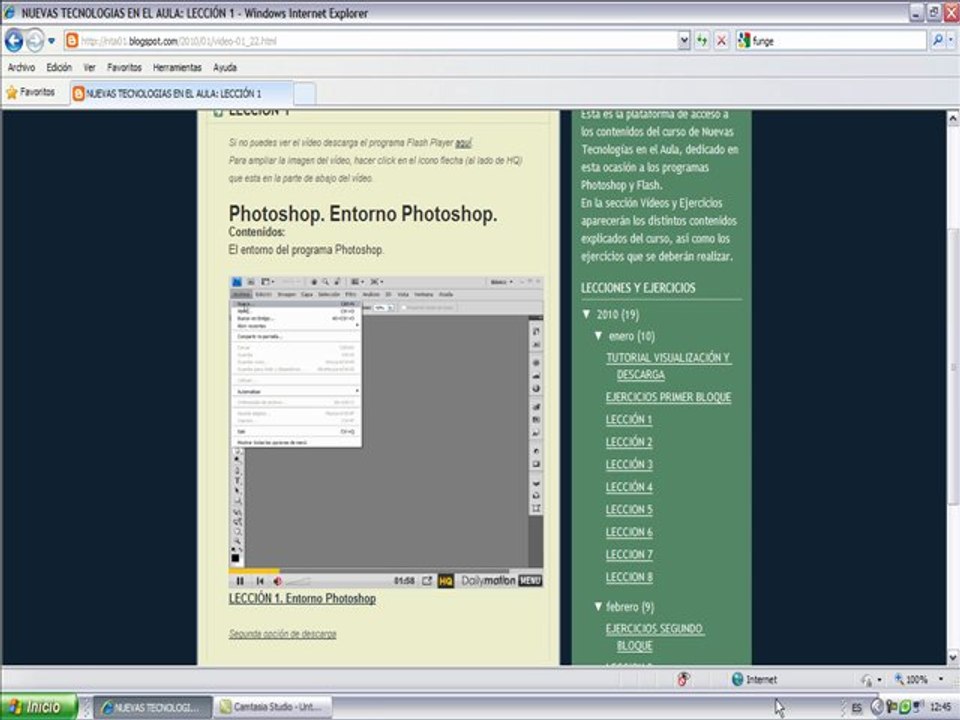
Task: Click the video thumbnail area
Action: (x=386, y=422)
